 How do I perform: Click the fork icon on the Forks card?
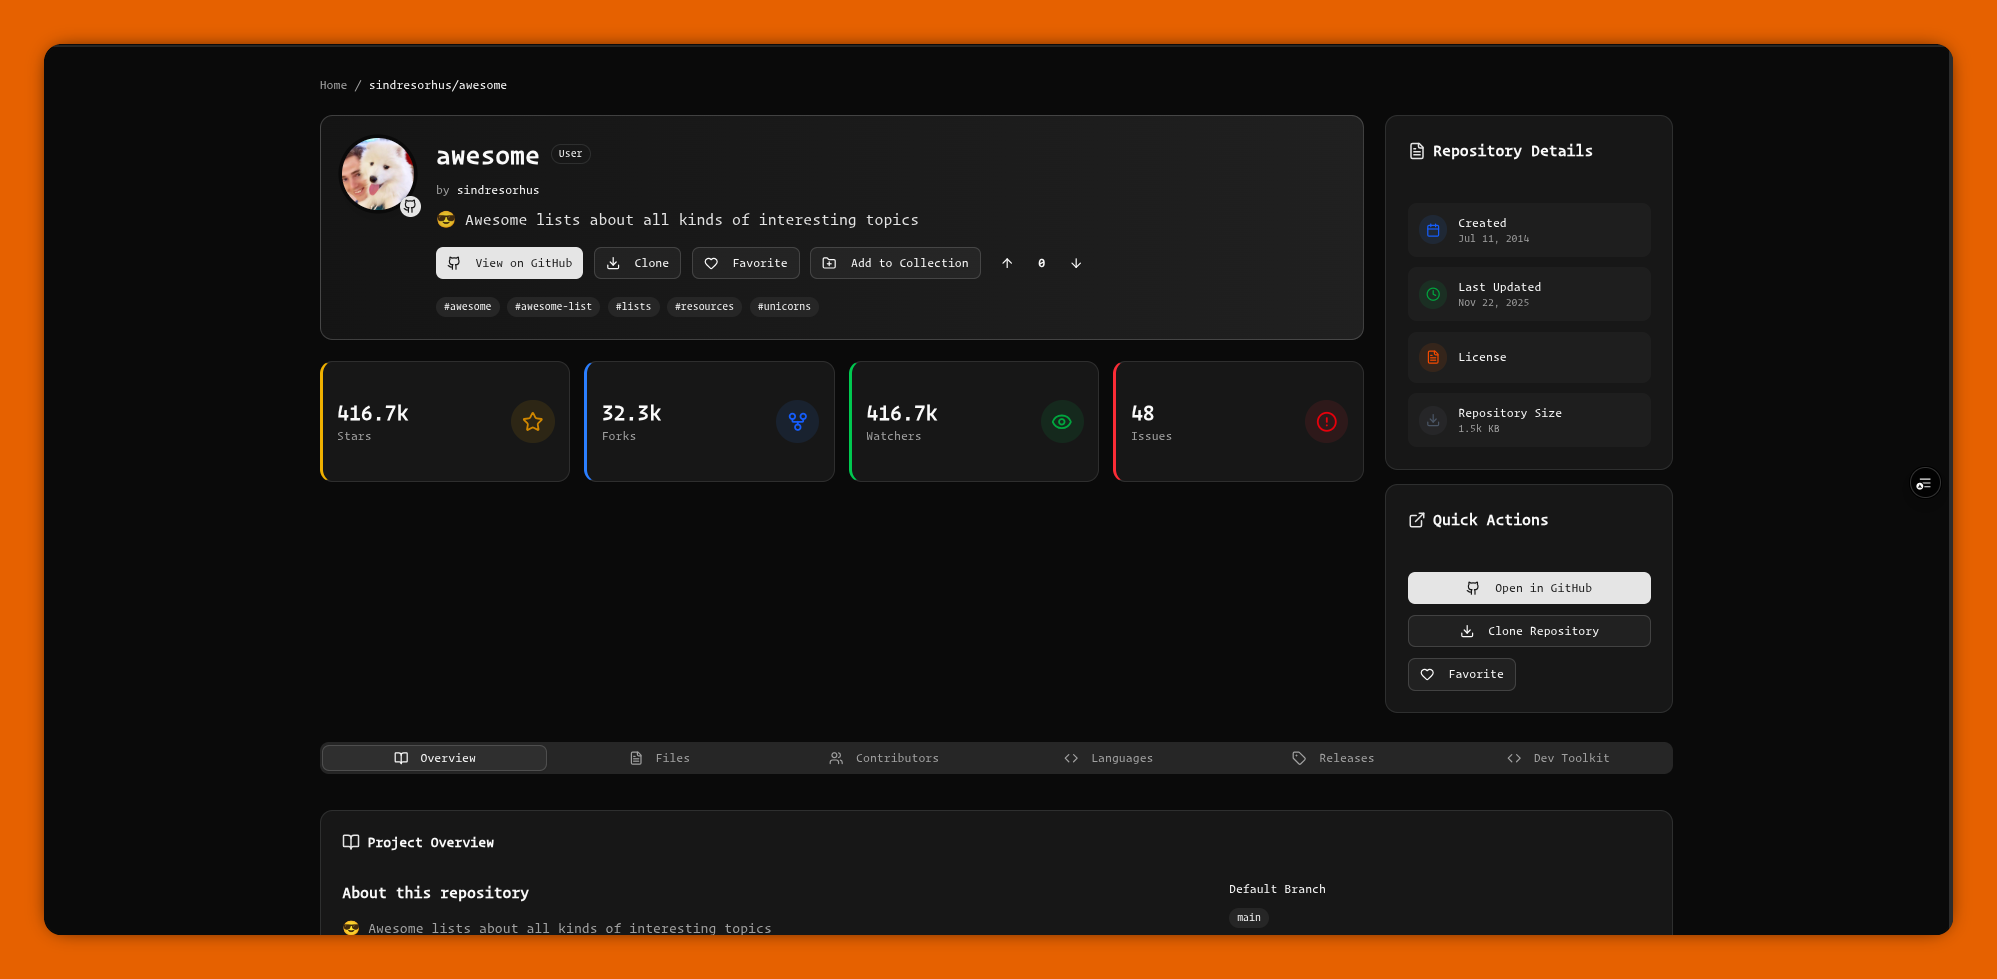coord(797,421)
